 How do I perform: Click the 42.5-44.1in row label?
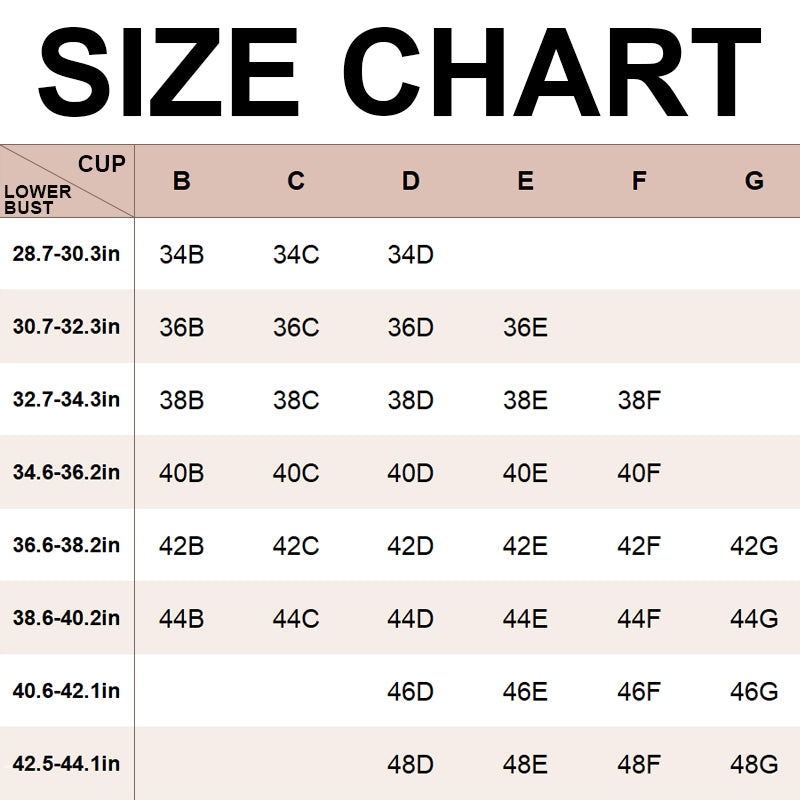66,764
